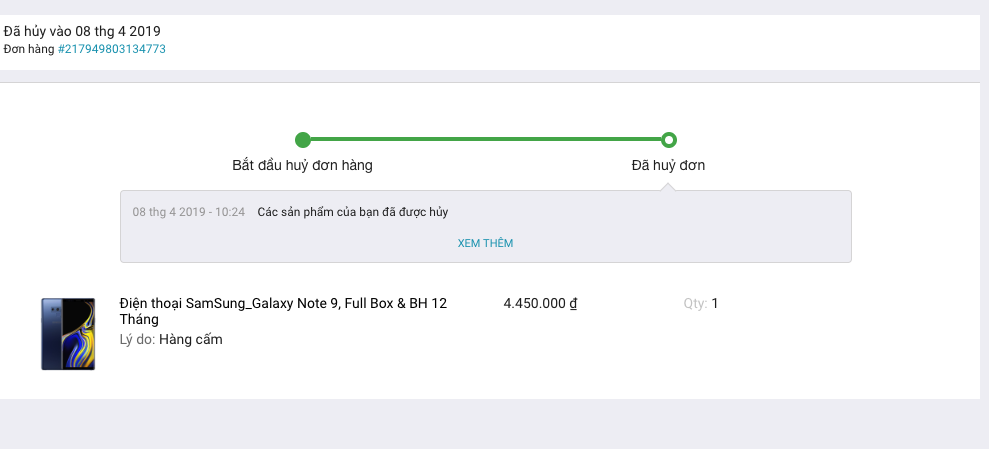Click the 08 thg 4 2019 - 10:24 timestamp
989x449 pixels.
click(189, 212)
